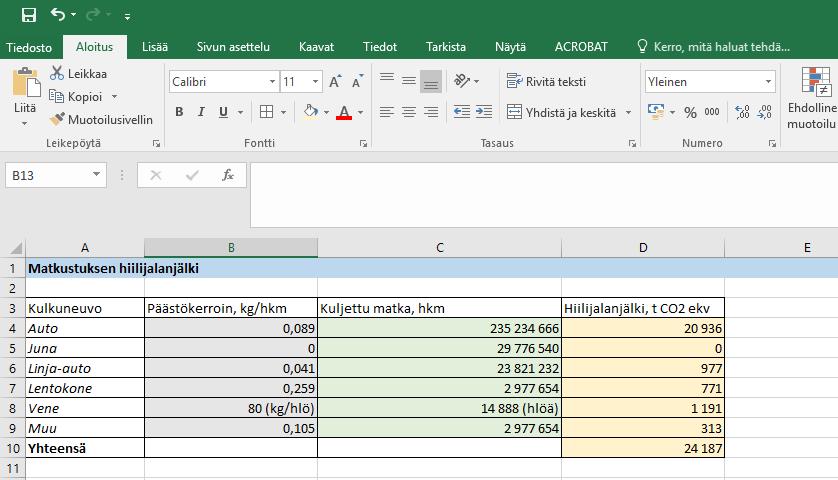Viewport: 838px width, 480px height.
Task: Expand the borders dropdown arrow
Action: click(283, 112)
